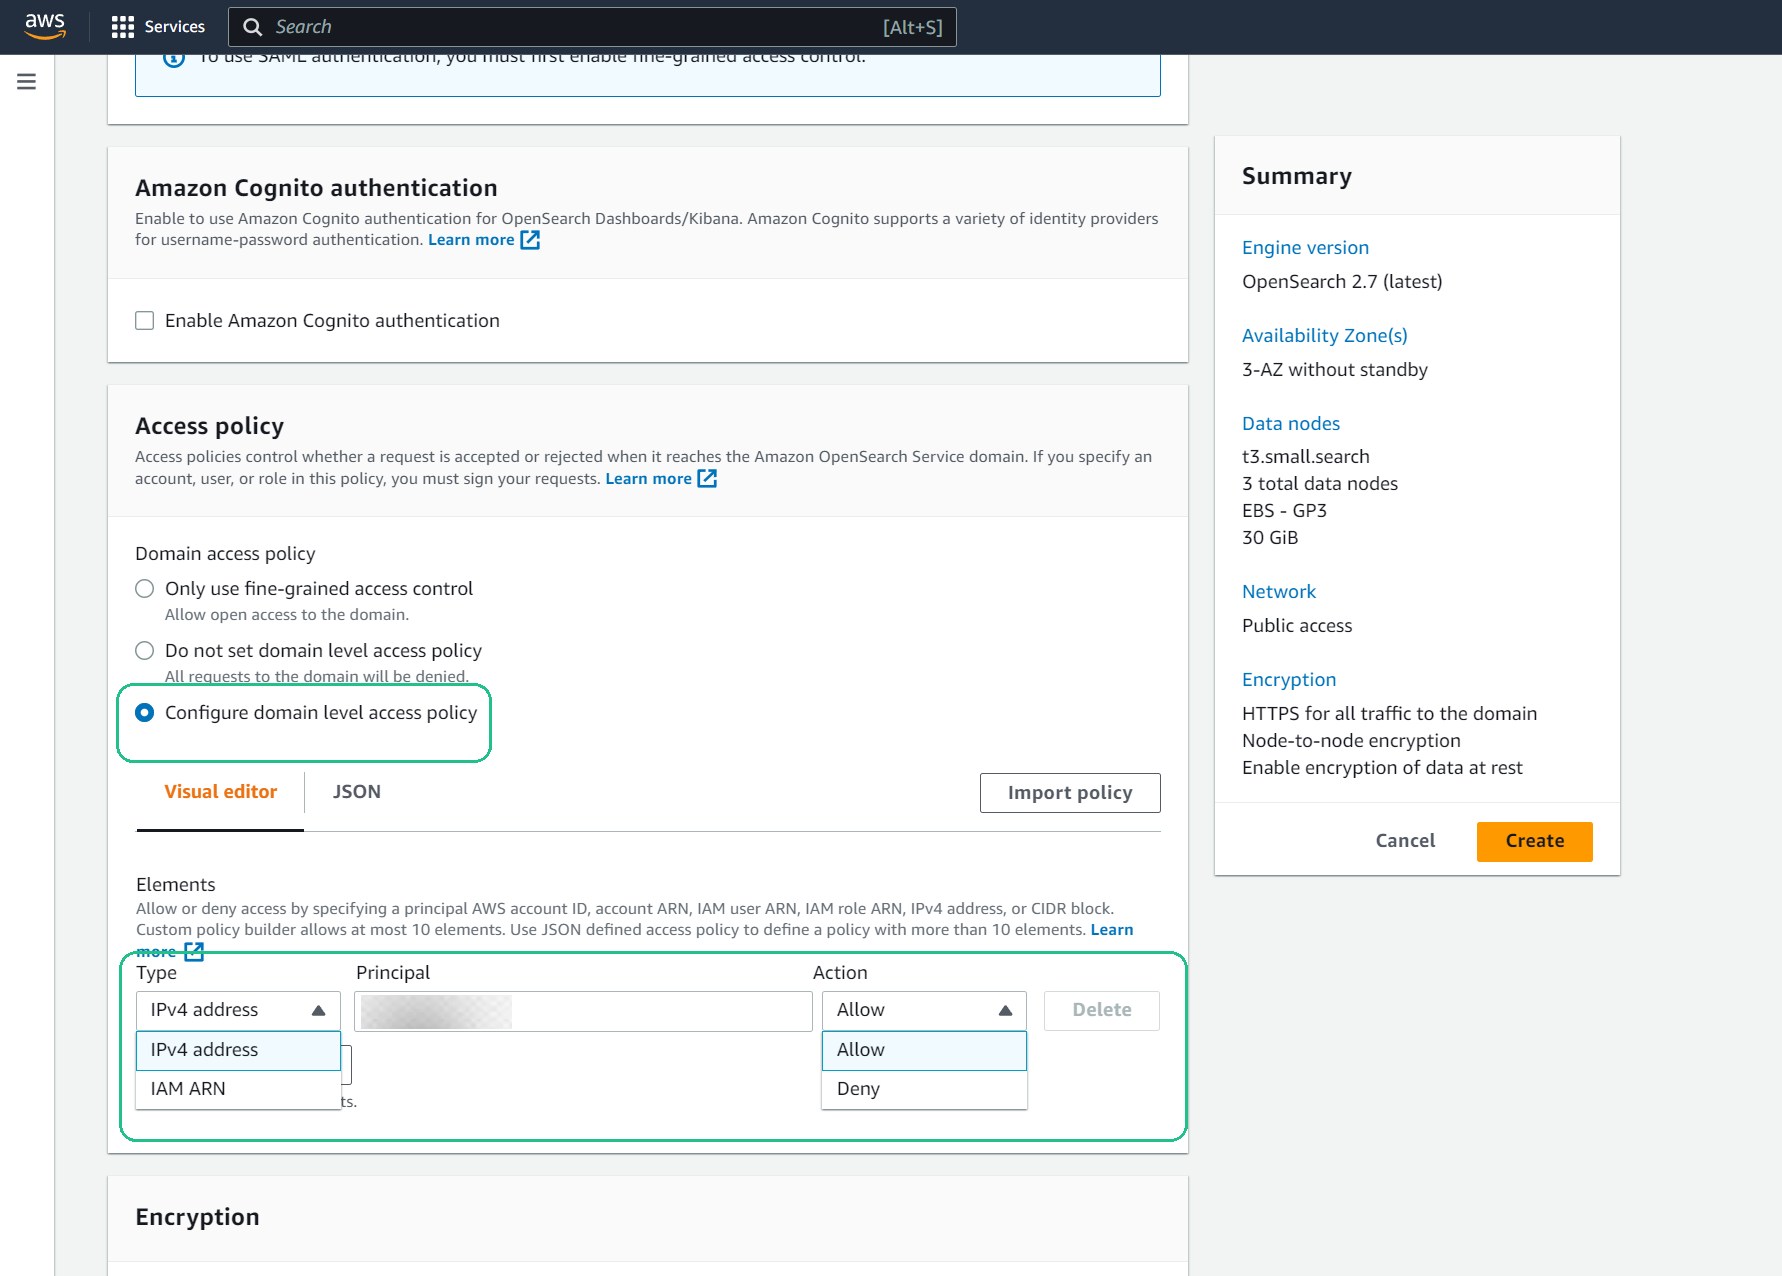The width and height of the screenshot is (1782, 1276).
Task: Select Do not set domain level access policy
Action: (x=145, y=651)
